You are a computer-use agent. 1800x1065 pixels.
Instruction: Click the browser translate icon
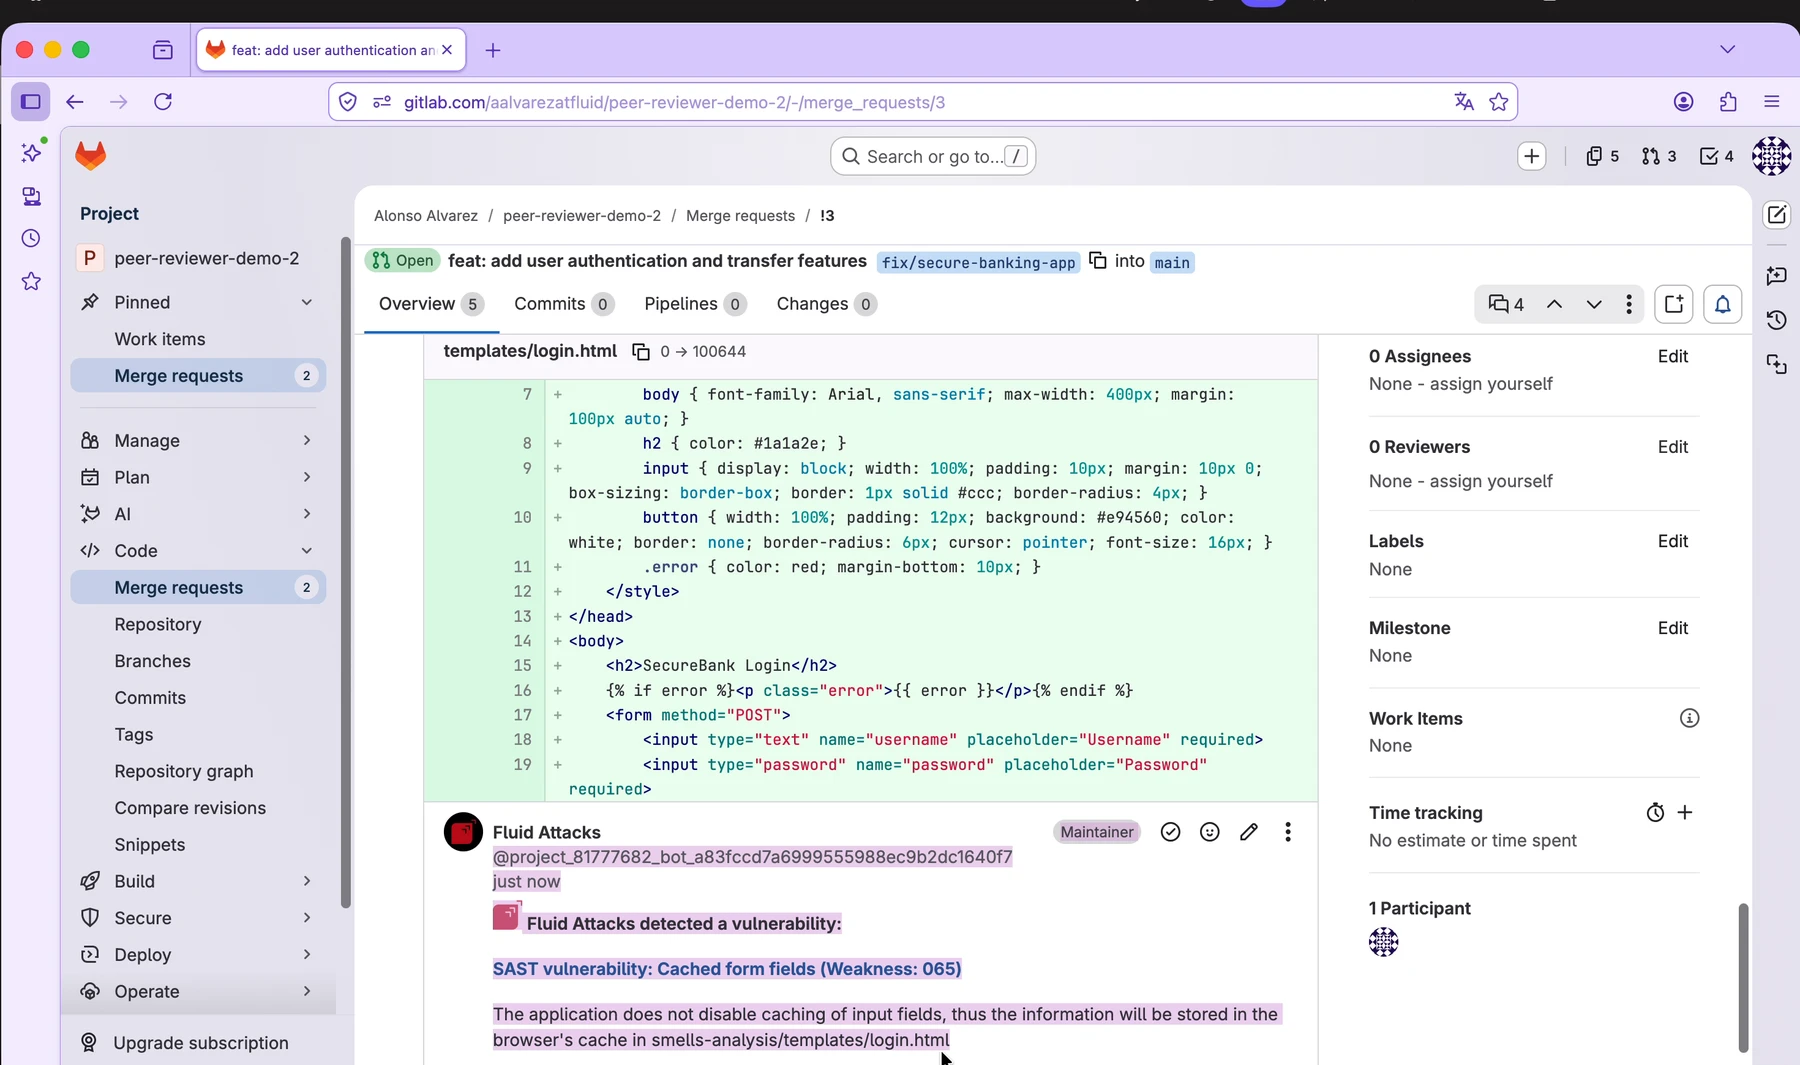(1464, 102)
